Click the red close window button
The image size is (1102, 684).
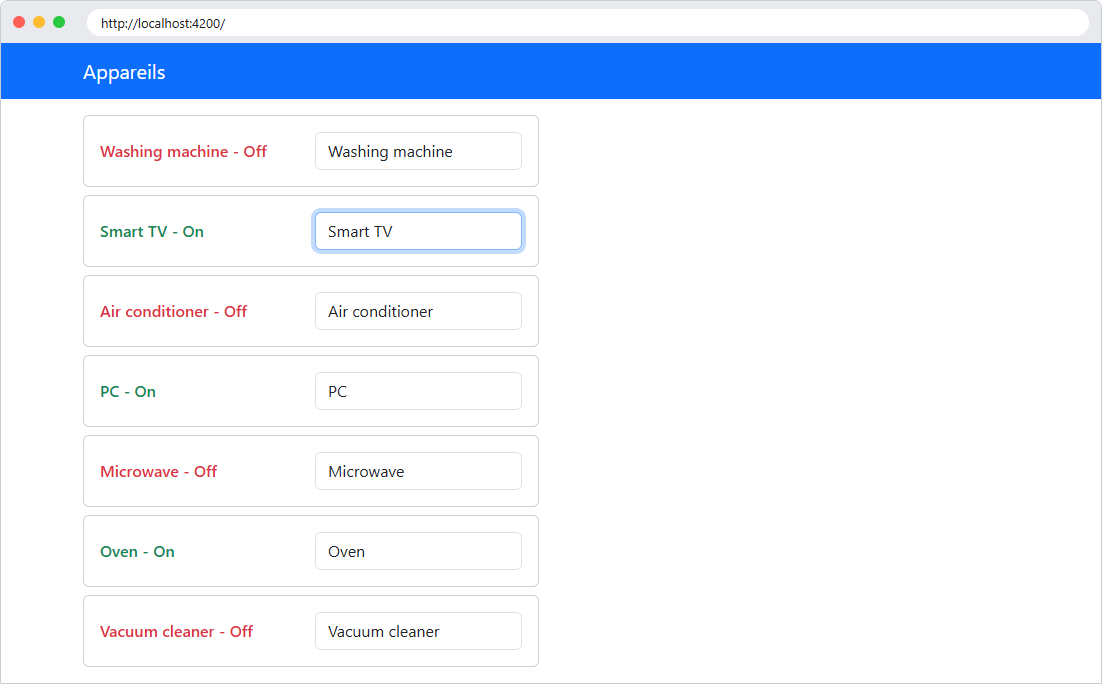point(19,22)
